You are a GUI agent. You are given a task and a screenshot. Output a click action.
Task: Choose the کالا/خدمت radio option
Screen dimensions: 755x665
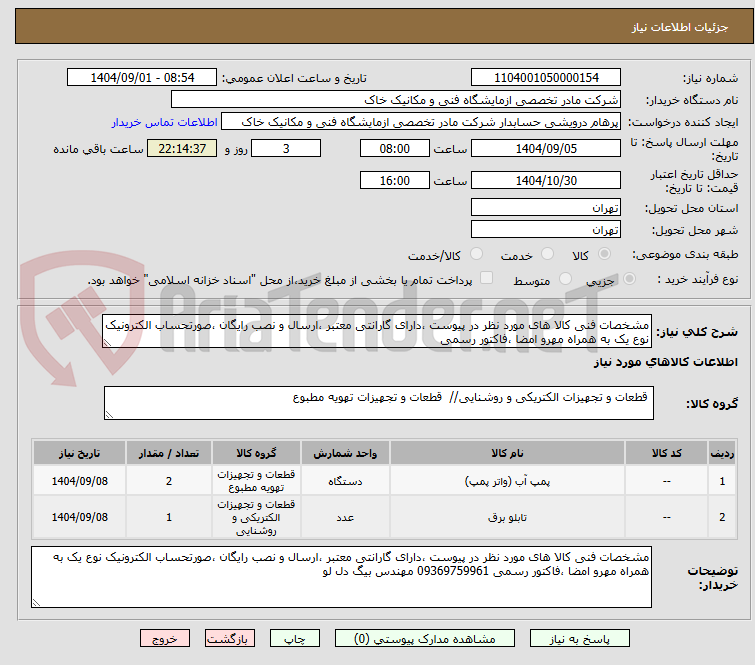coord(476,255)
